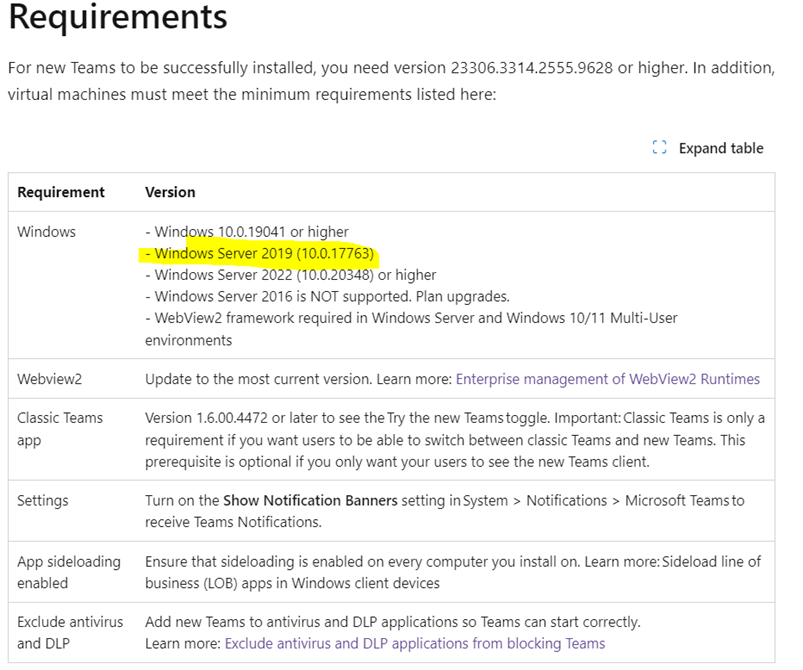Click the App sideloading enabled row label
Screen dimensions: 803x670
click(69, 572)
